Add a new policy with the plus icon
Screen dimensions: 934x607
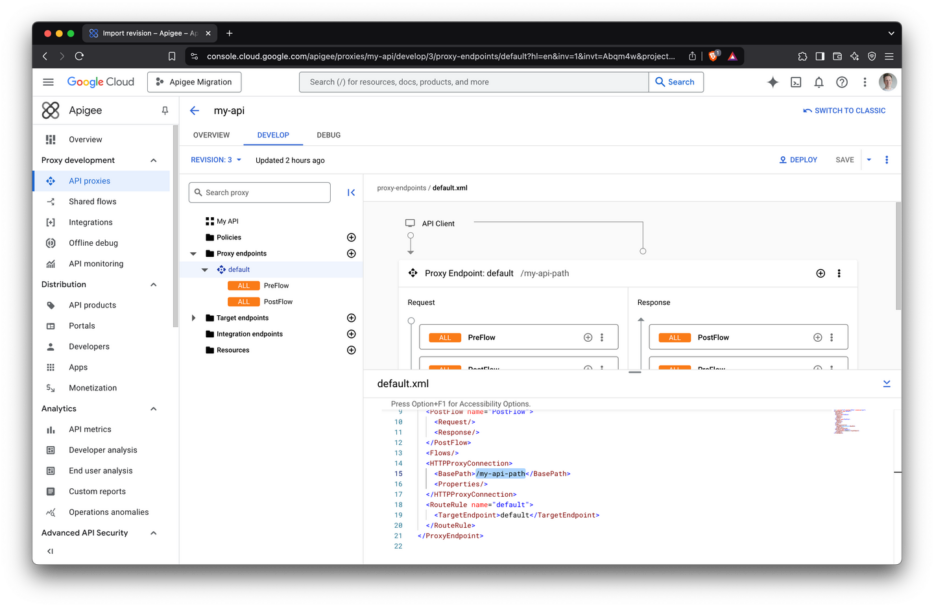pos(351,237)
